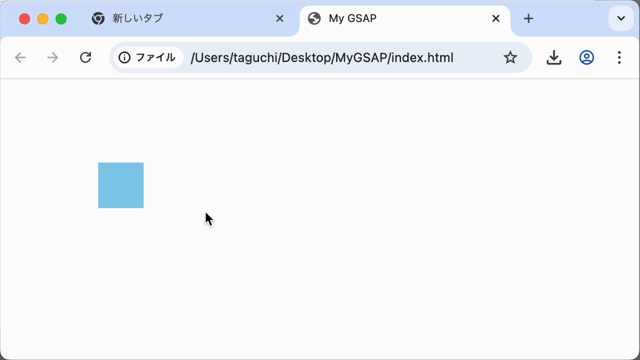The width and height of the screenshot is (640, 360).
Task: Reload the current page
Action: [85, 58]
